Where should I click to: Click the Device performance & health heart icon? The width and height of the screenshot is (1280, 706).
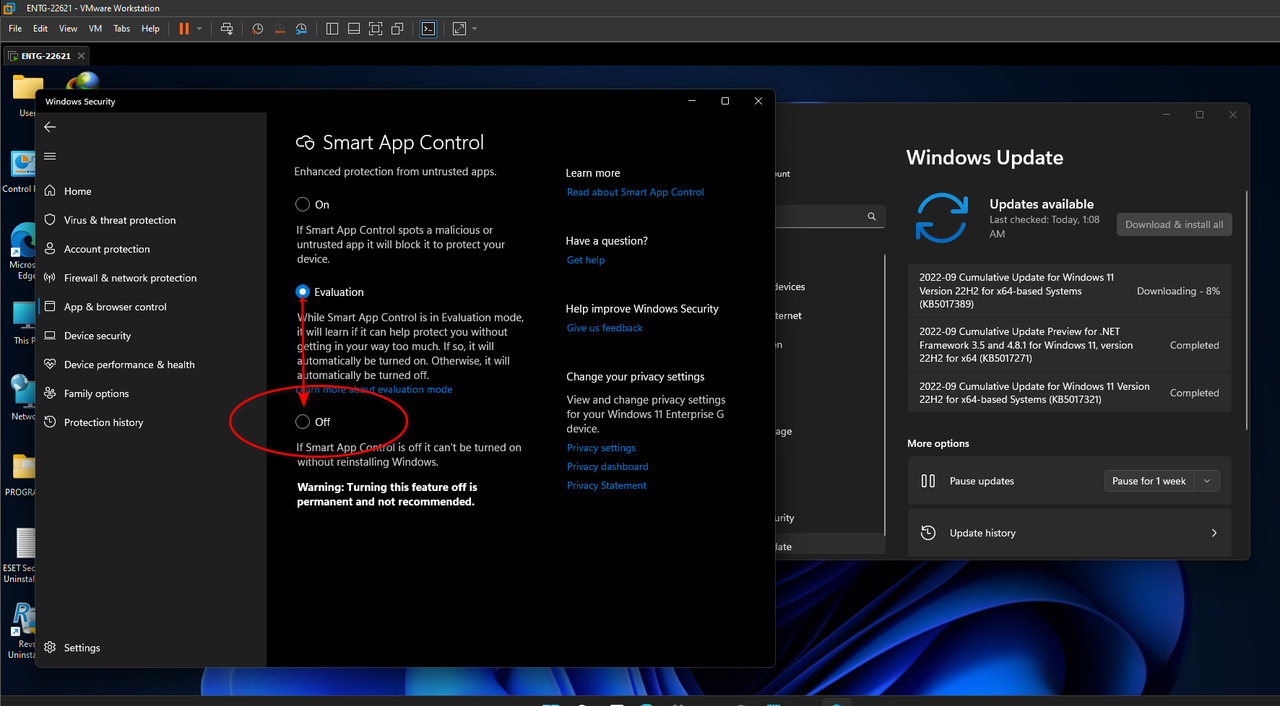[50, 365]
